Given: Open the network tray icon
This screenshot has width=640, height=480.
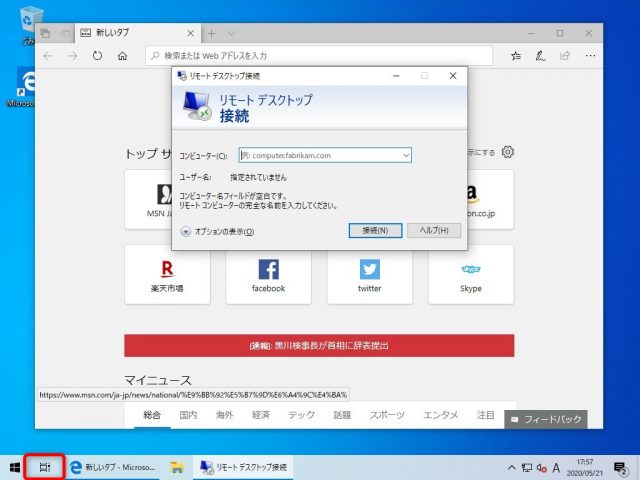Looking at the screenshot, I should click(527, 468).
